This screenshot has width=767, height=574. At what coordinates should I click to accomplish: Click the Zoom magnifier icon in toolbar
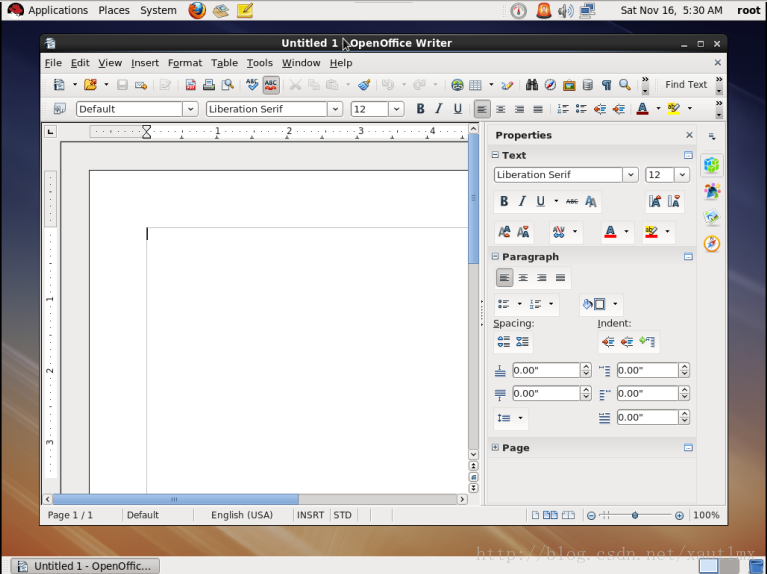[625, 85]
